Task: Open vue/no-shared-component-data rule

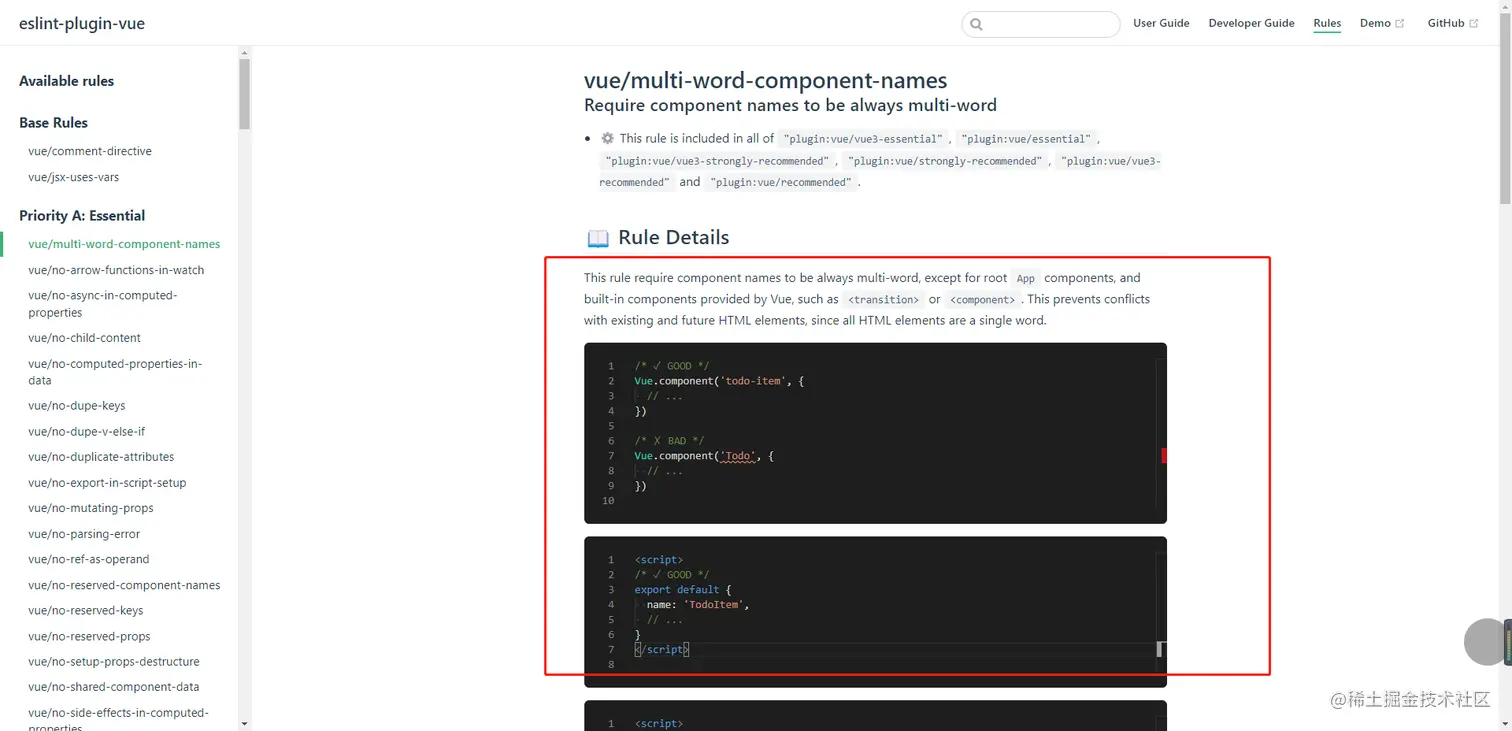Action: coord(113,687)
